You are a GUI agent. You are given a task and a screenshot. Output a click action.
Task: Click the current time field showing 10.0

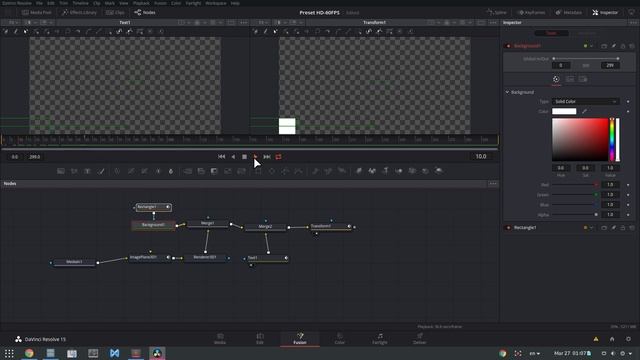click(481, 156)
